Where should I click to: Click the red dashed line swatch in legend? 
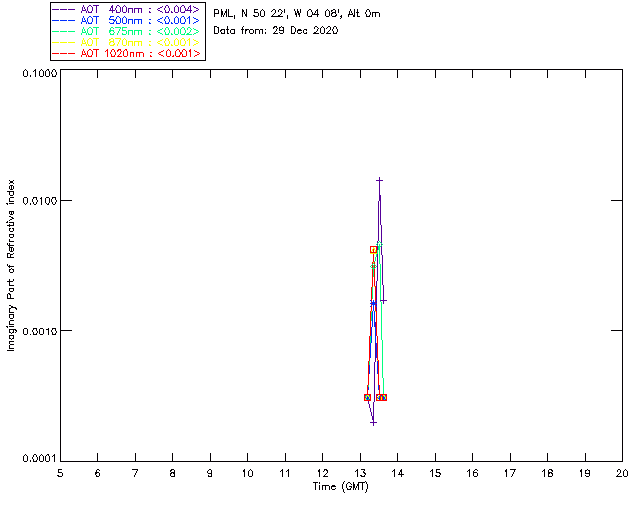[x=64, y=53]
